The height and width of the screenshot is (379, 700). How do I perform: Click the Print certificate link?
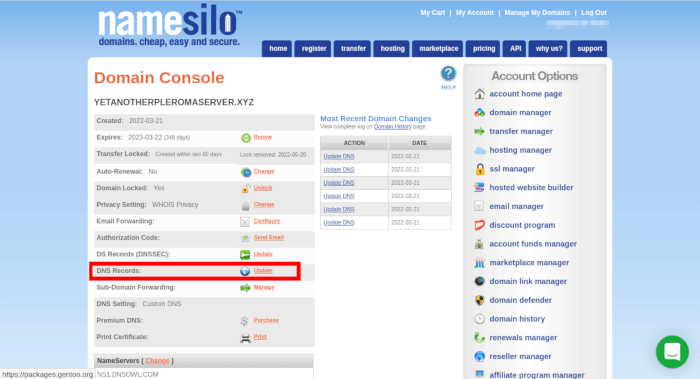pyautogui.click(x=260, y=337)
